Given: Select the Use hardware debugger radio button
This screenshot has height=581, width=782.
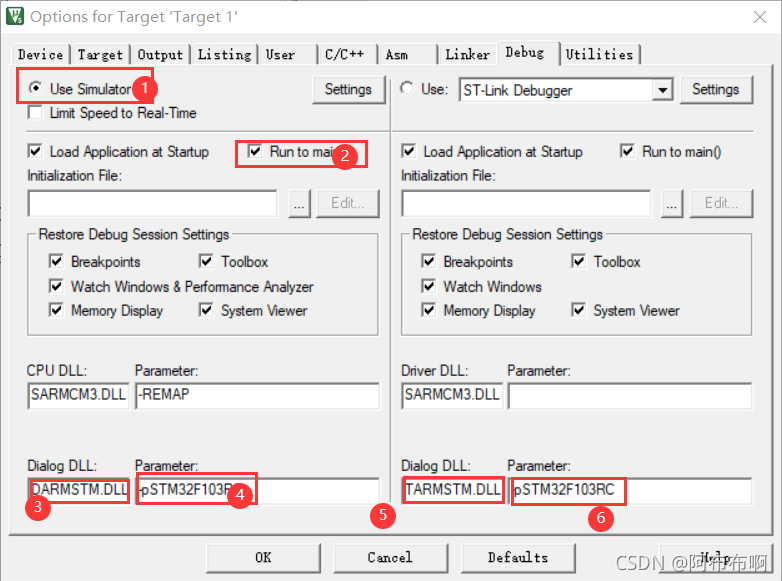Looking at the screenshot, I should 407,88.
